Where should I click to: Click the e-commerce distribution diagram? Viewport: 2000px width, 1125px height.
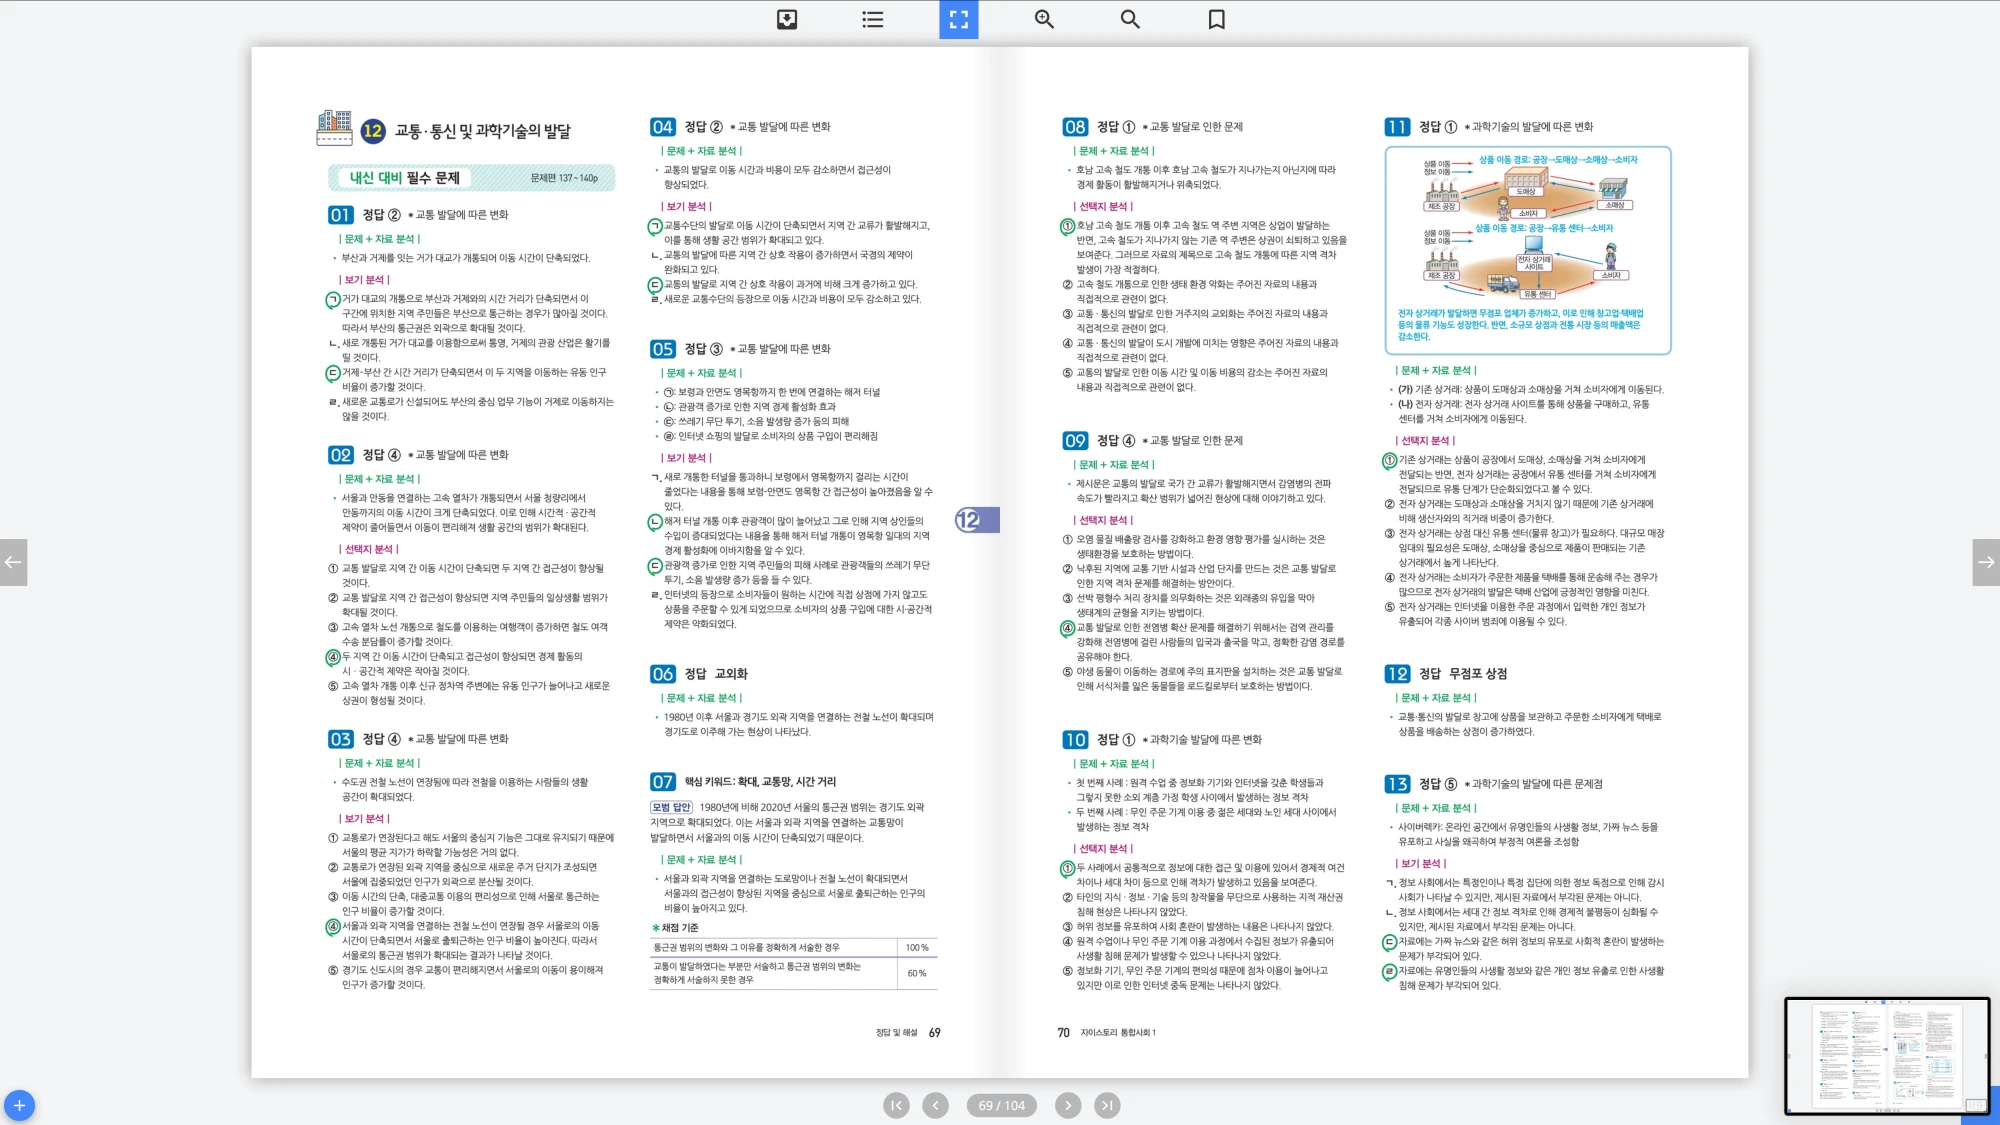1527,250
